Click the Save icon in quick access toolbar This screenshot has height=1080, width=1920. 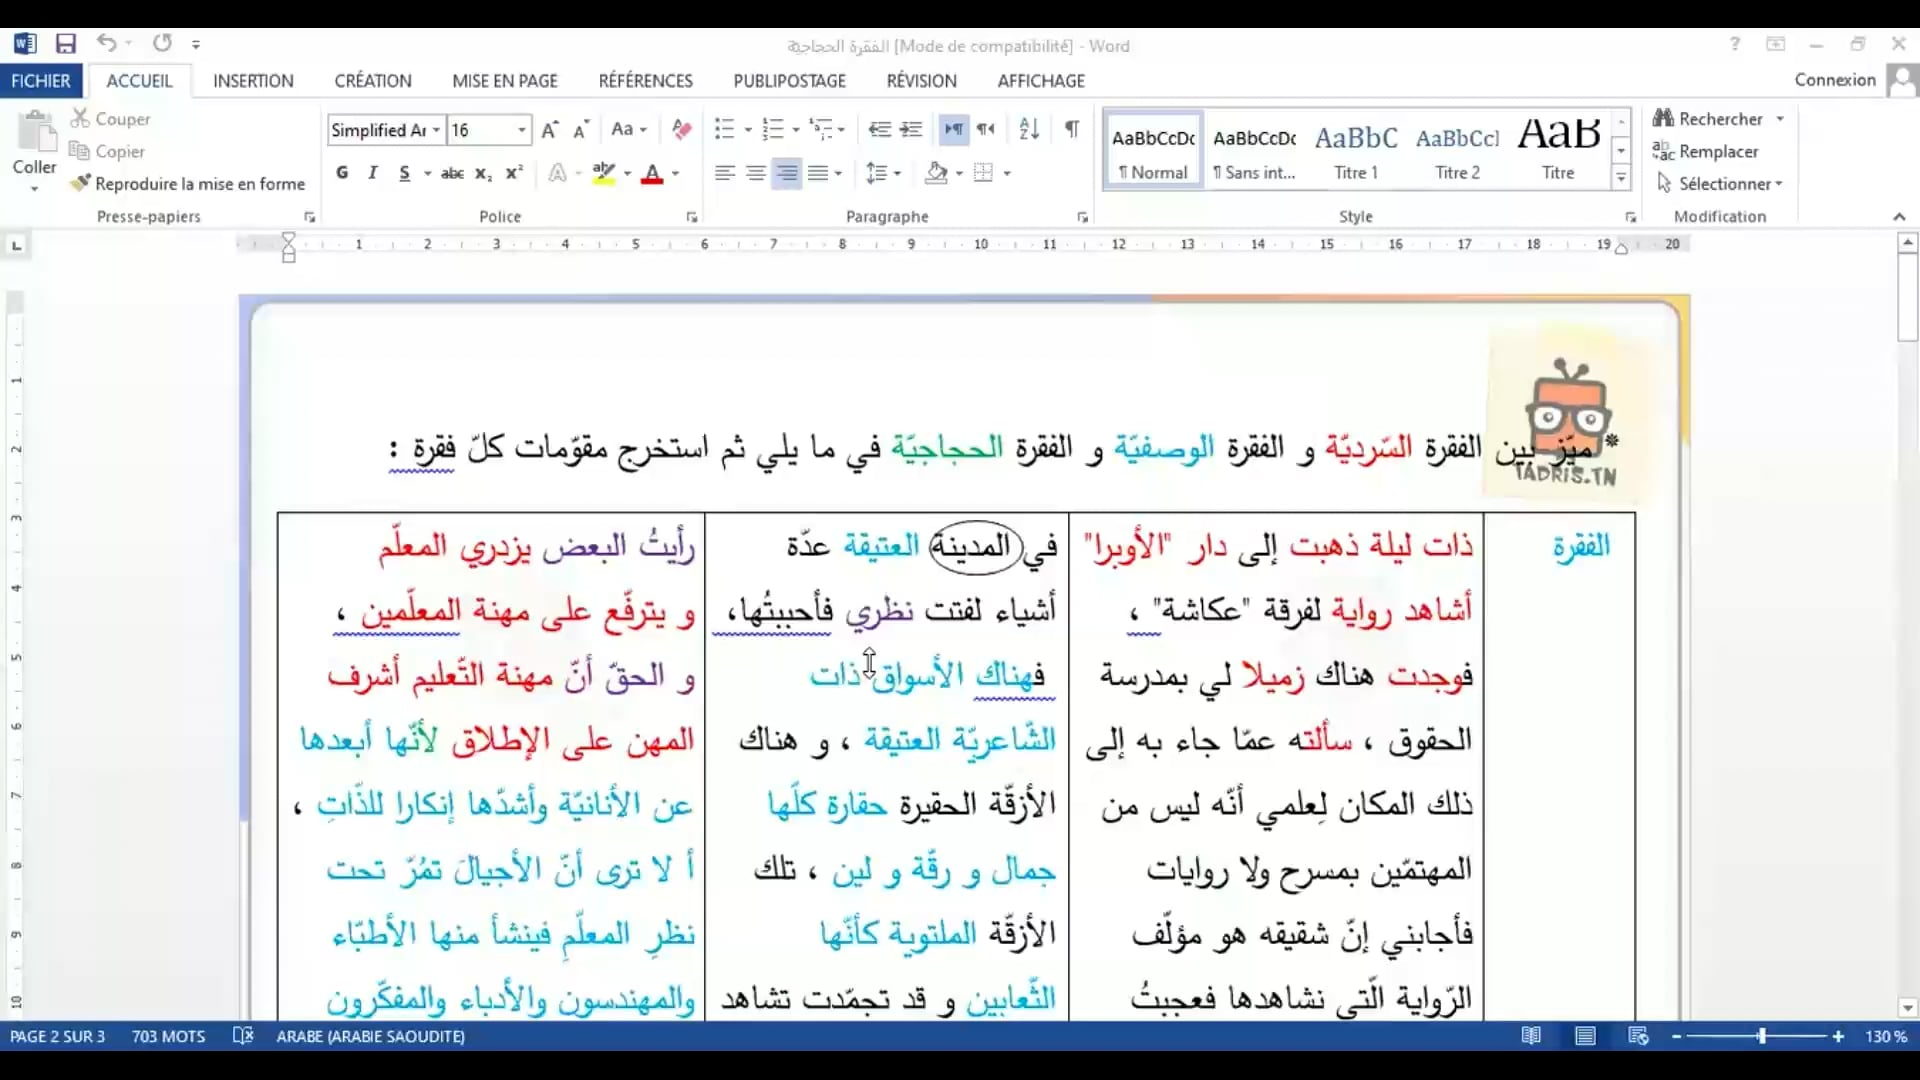66,44
